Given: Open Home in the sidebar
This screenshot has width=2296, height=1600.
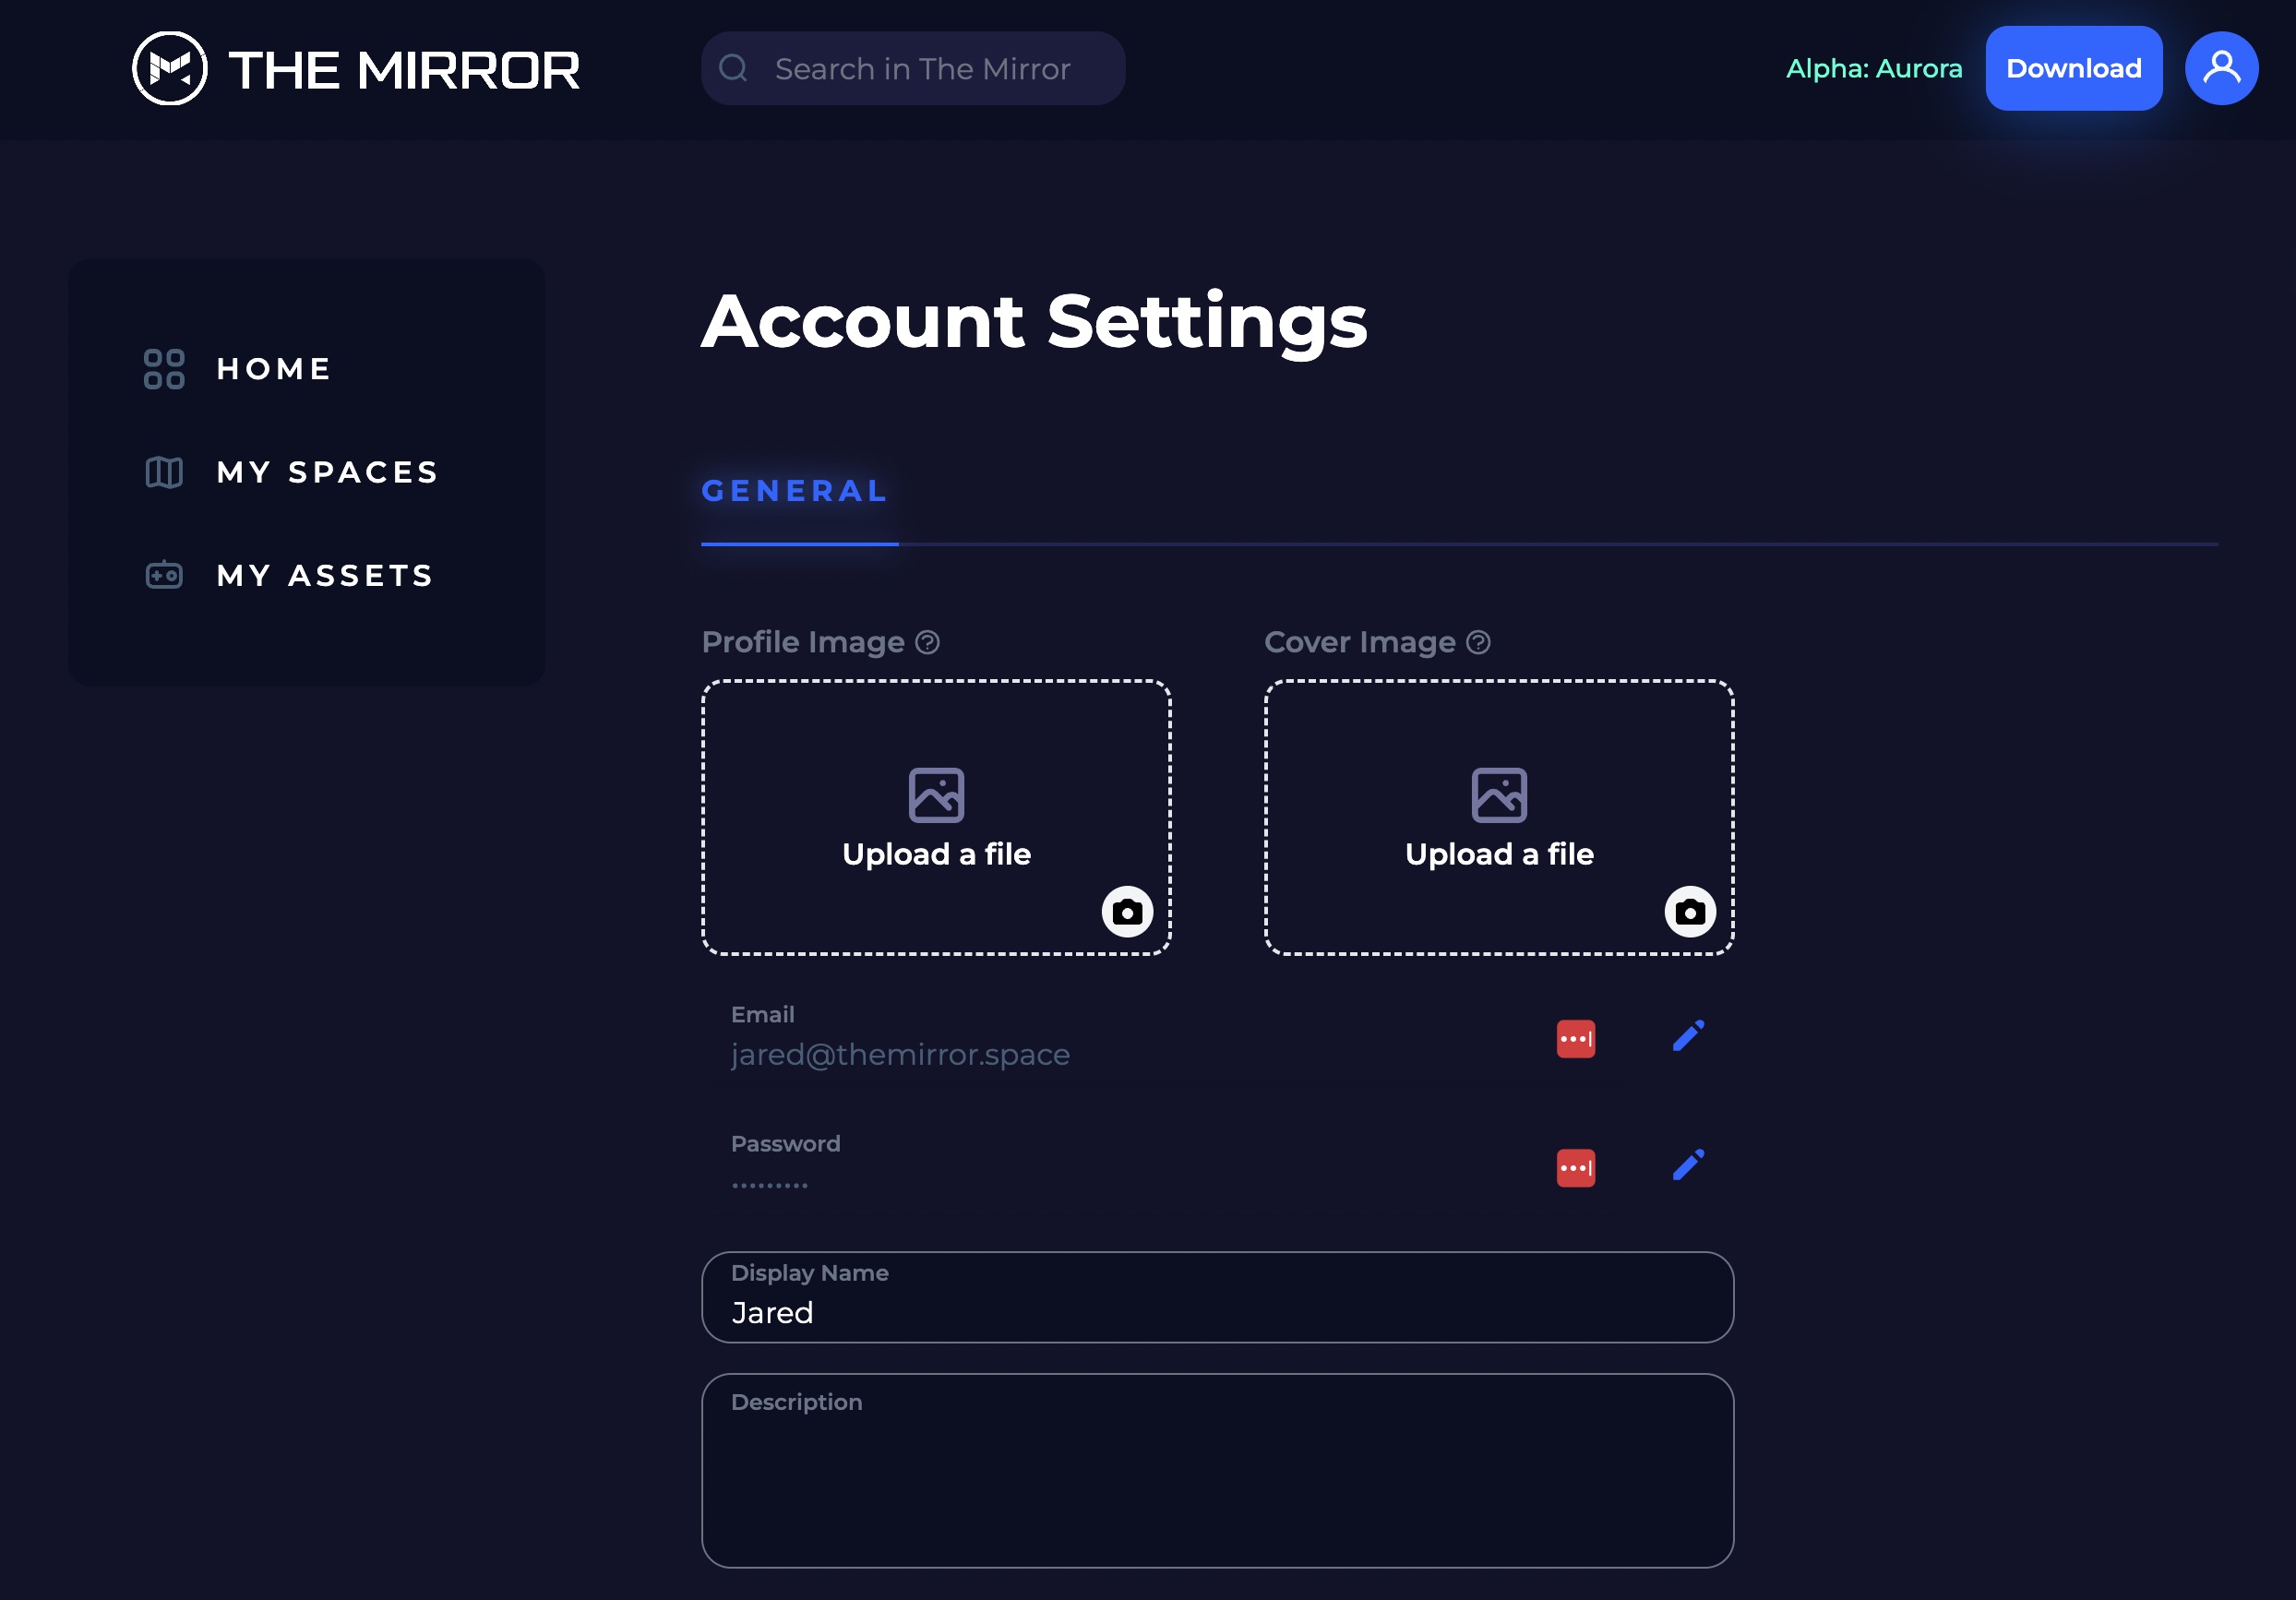Looking at the screenshot, I should coord(273,369).
